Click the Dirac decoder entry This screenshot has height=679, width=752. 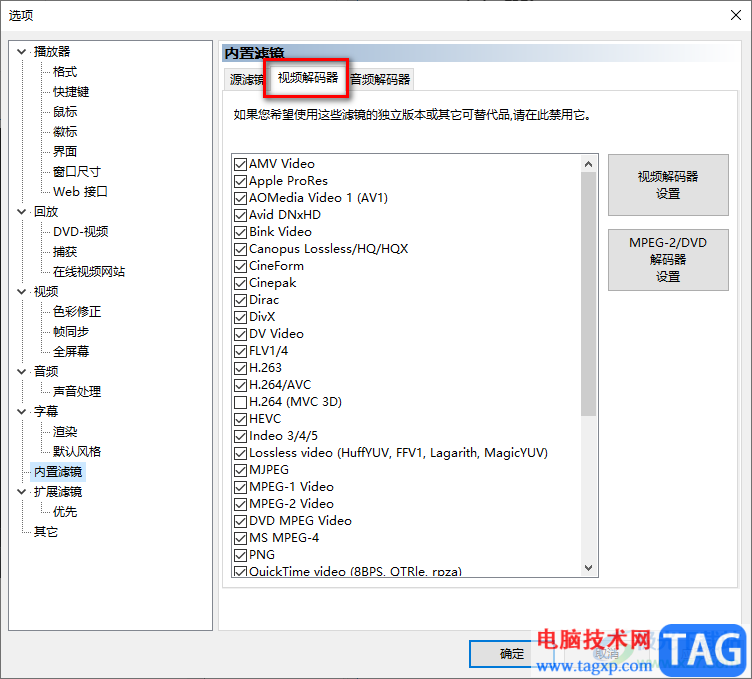pyautogui.click(x=264, y=300)
